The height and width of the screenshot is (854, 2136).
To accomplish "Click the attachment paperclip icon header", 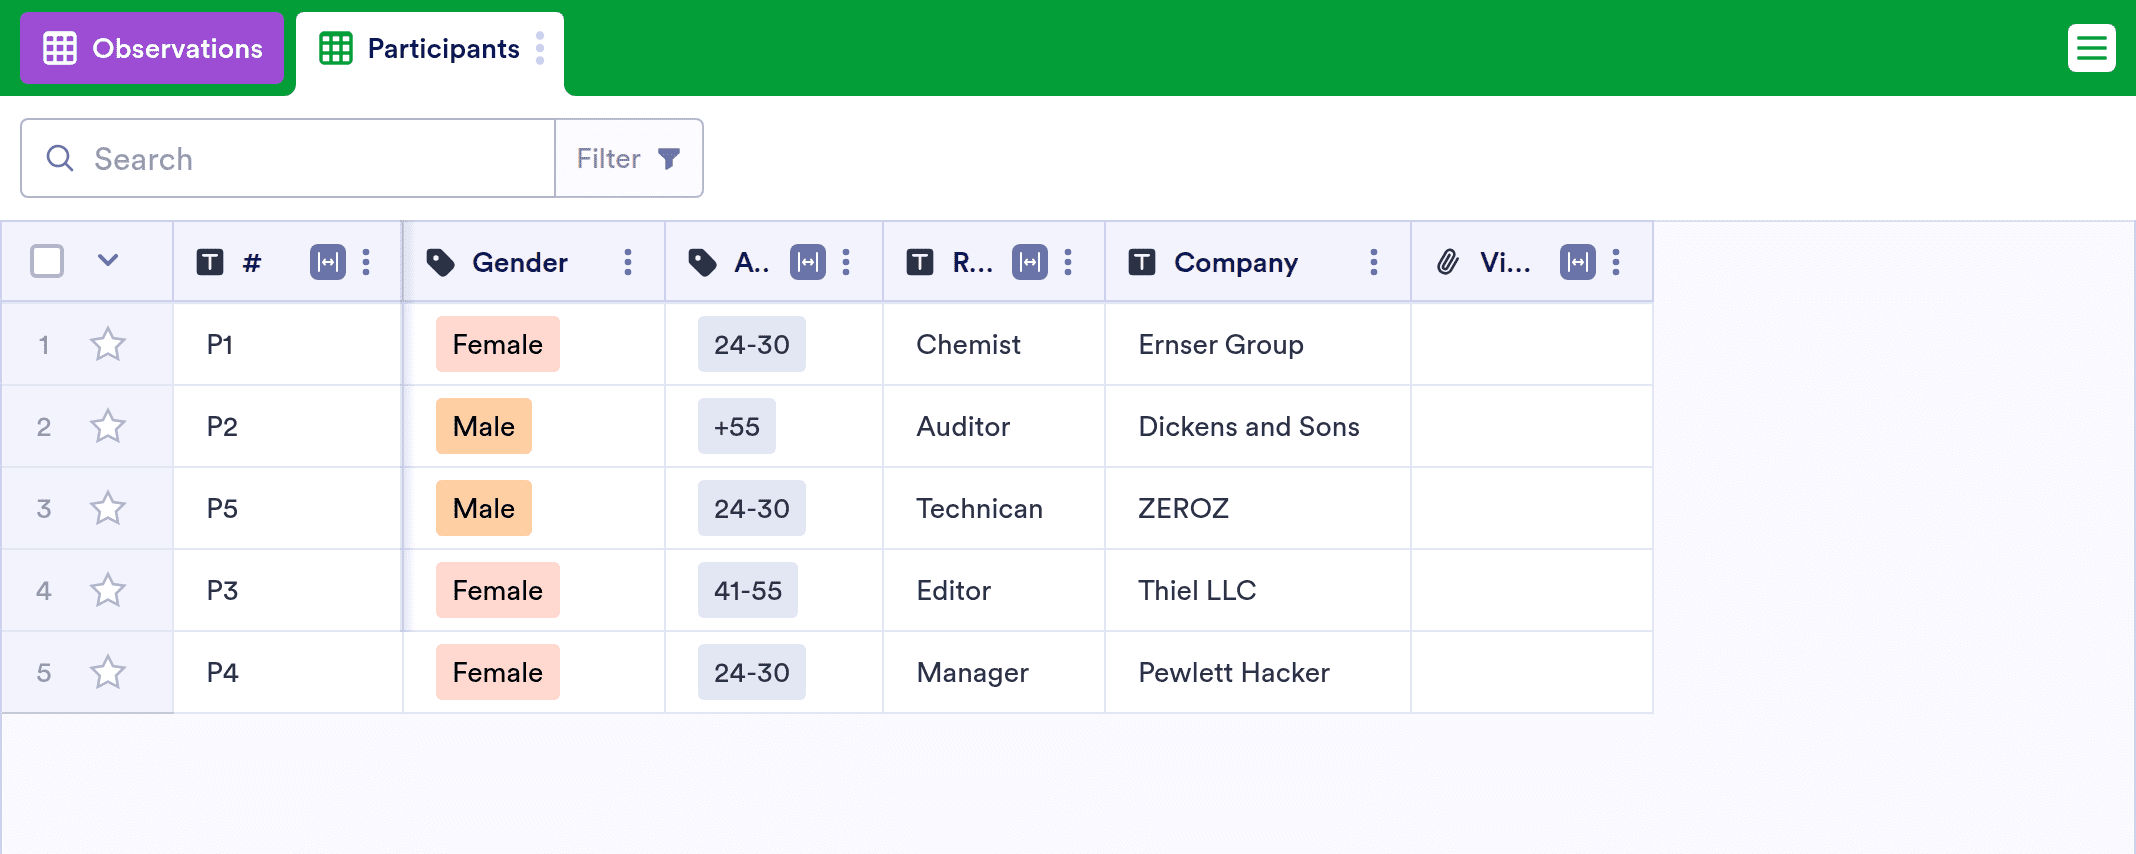I will pos(1447,262).
